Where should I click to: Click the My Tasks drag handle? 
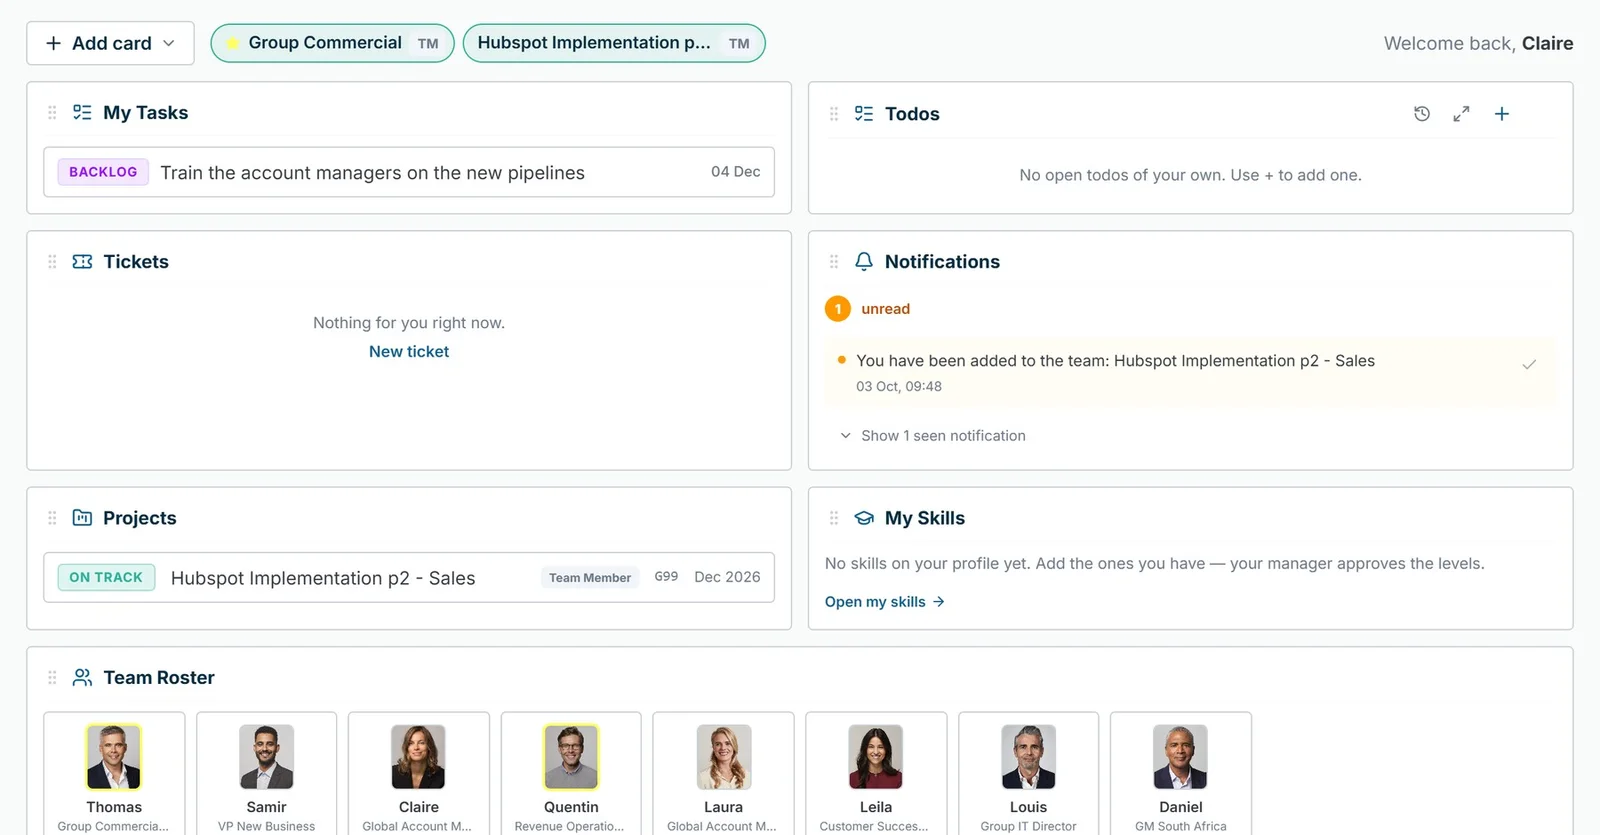click(52, 113)
